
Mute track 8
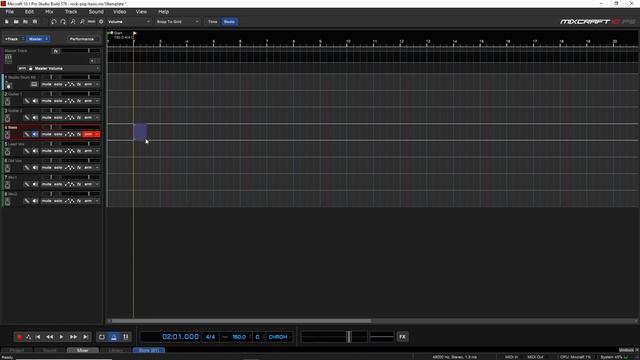click(47, 201)
